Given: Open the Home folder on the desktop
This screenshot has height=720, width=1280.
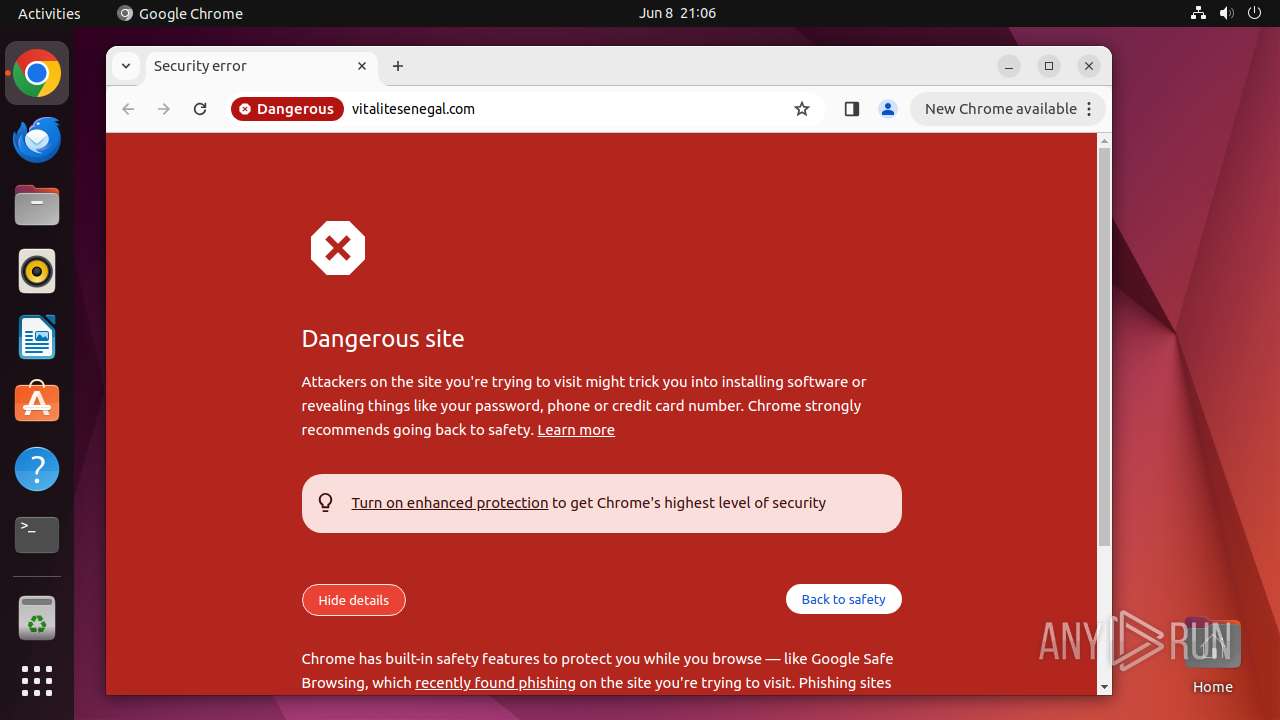Looking at the screenshot, I should tap(1212, 655).
